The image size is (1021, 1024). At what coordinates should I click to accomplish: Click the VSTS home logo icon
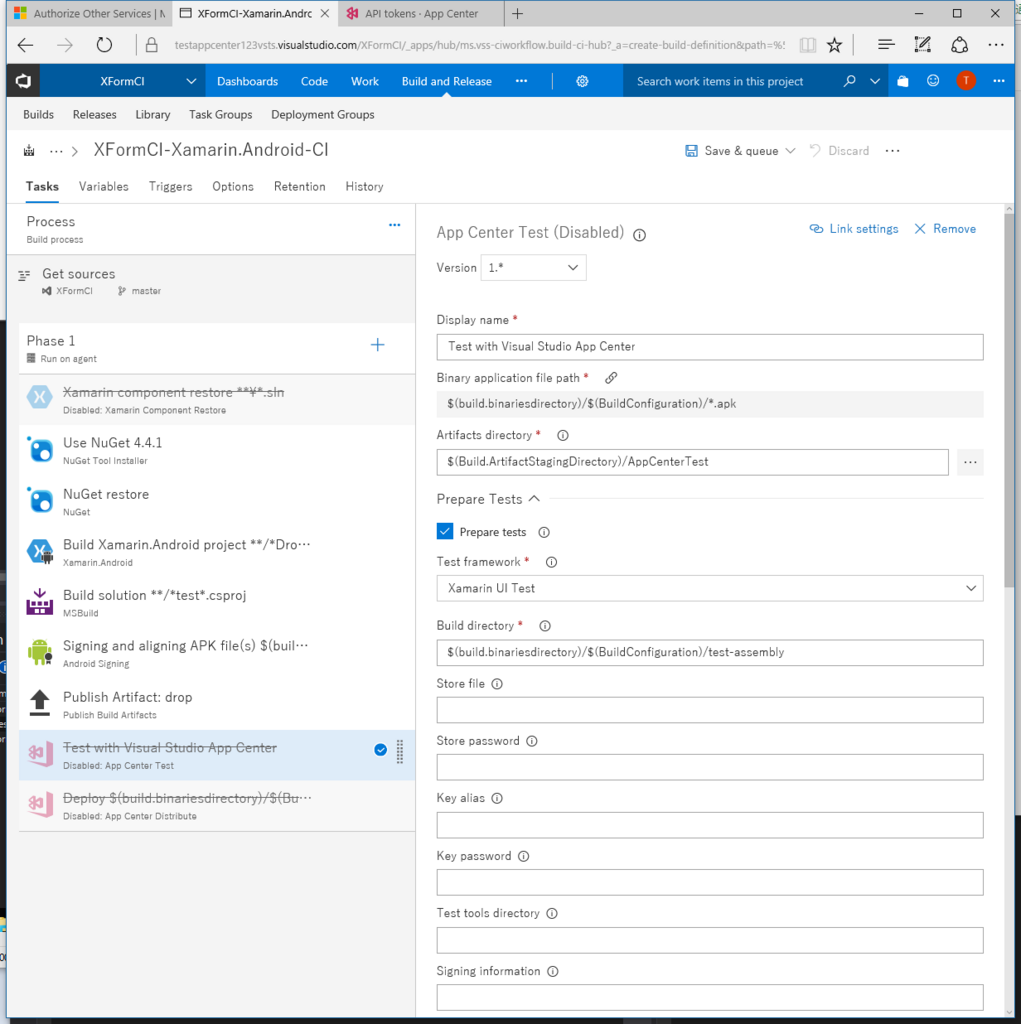point(24,81)
